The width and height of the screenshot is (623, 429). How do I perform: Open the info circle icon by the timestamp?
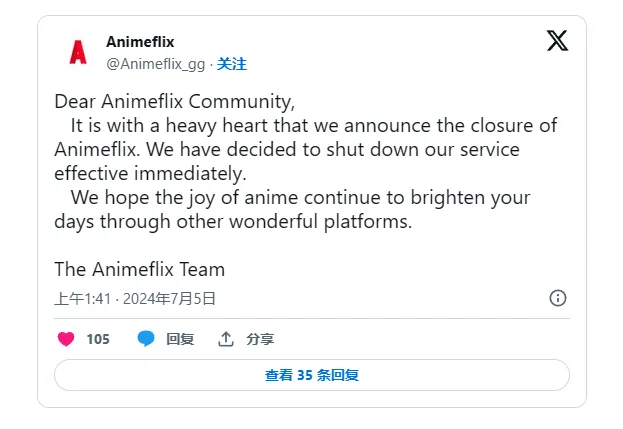pyautogui.click(x=558, y=298)
